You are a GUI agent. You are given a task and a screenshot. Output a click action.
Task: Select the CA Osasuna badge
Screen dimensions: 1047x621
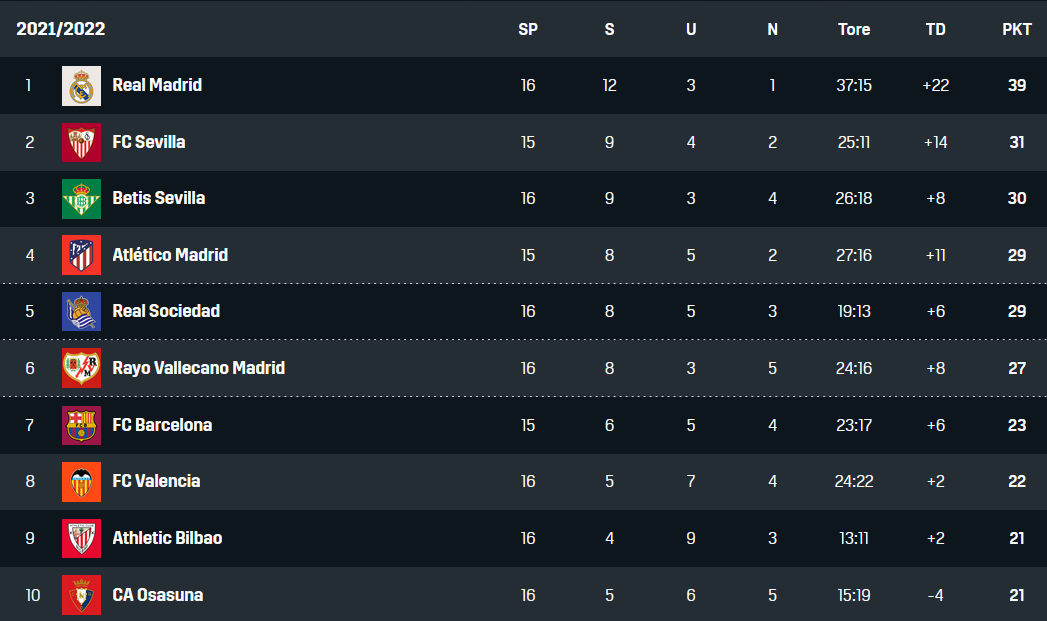(x=81, y=594)
